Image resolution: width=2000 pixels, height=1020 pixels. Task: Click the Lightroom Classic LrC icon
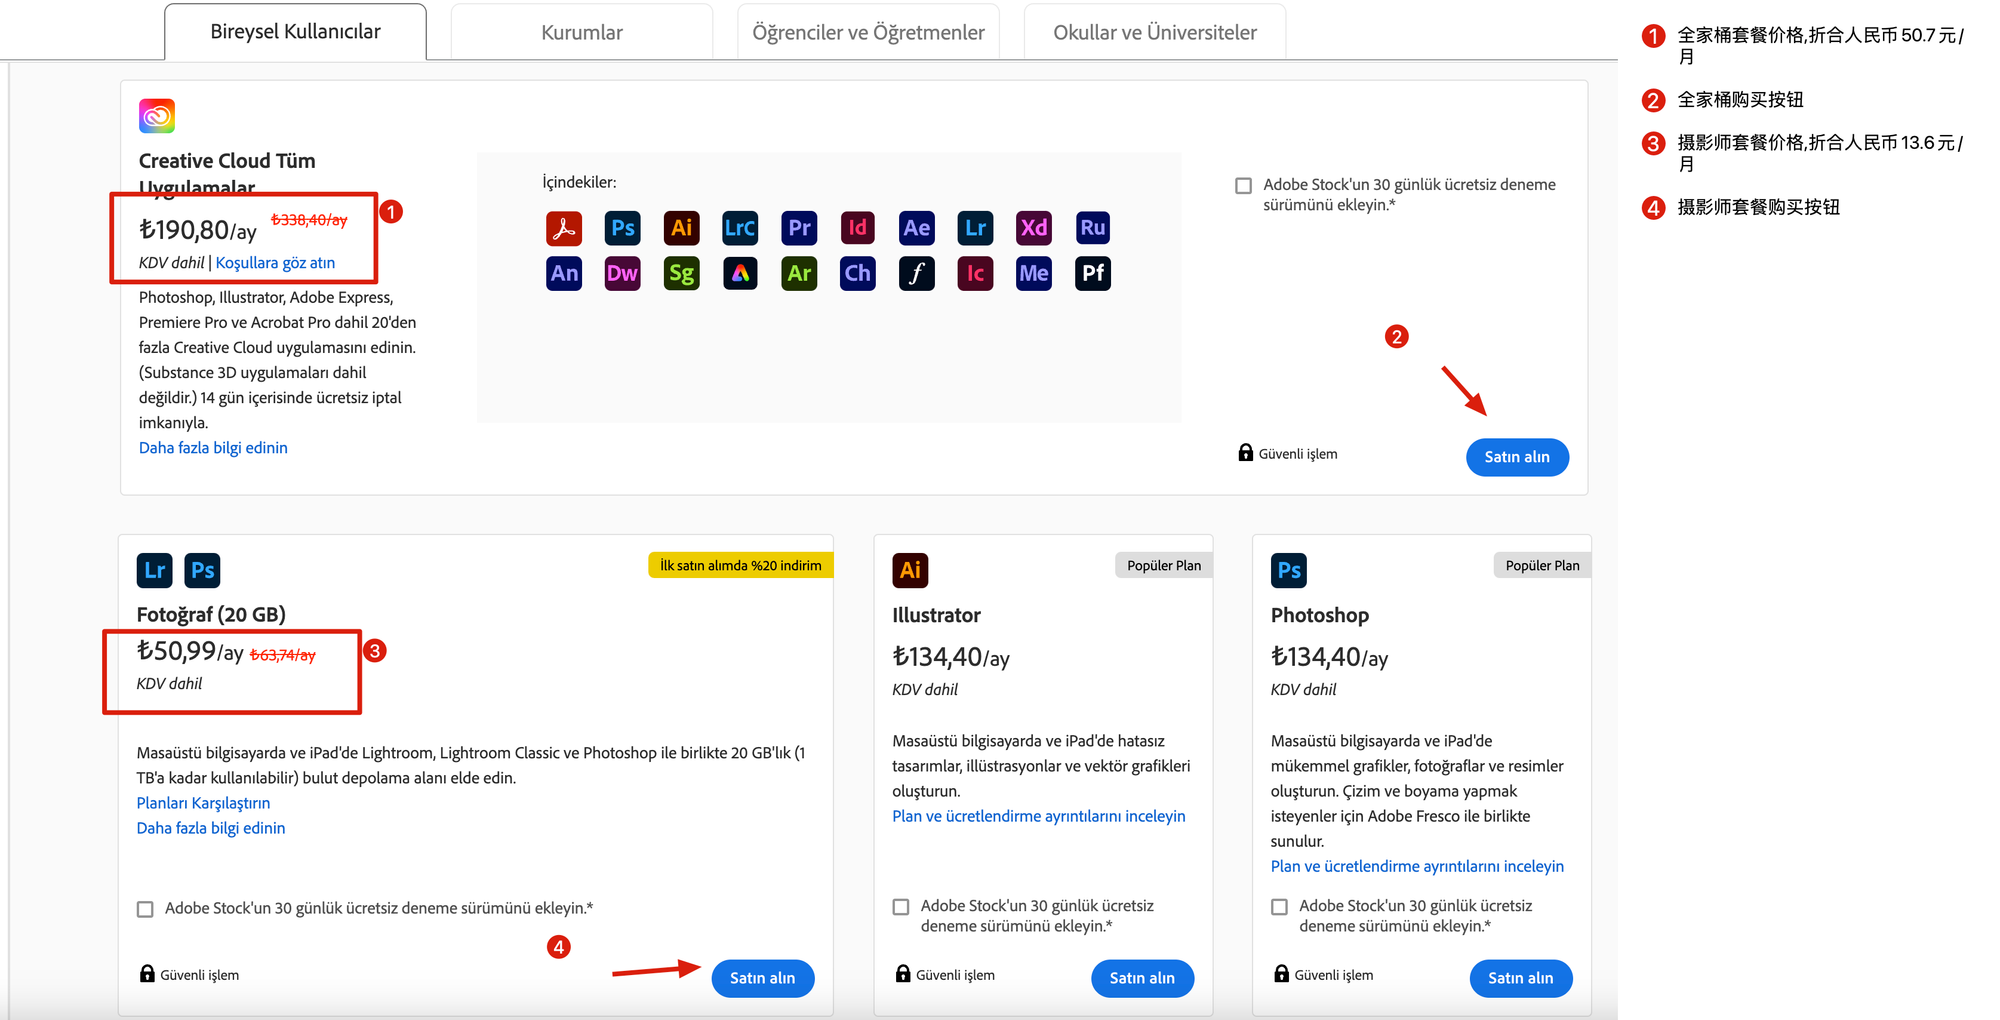coord(740,228)
